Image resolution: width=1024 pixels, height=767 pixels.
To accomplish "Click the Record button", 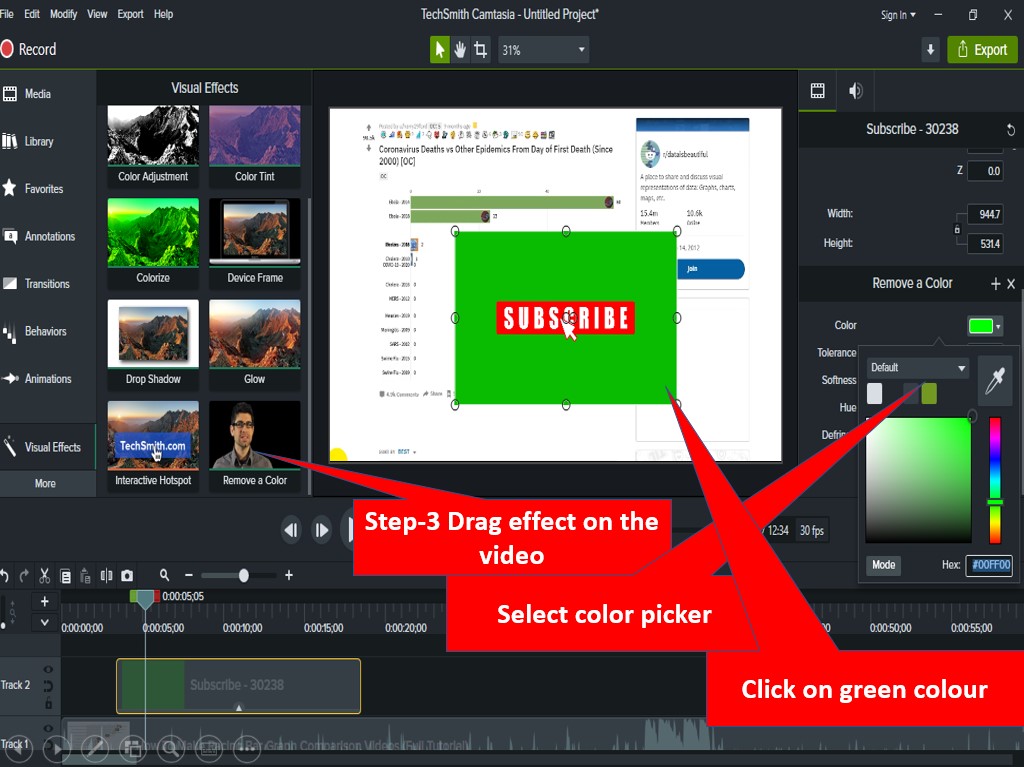I will pyautogui.click(x=29, y=49).
